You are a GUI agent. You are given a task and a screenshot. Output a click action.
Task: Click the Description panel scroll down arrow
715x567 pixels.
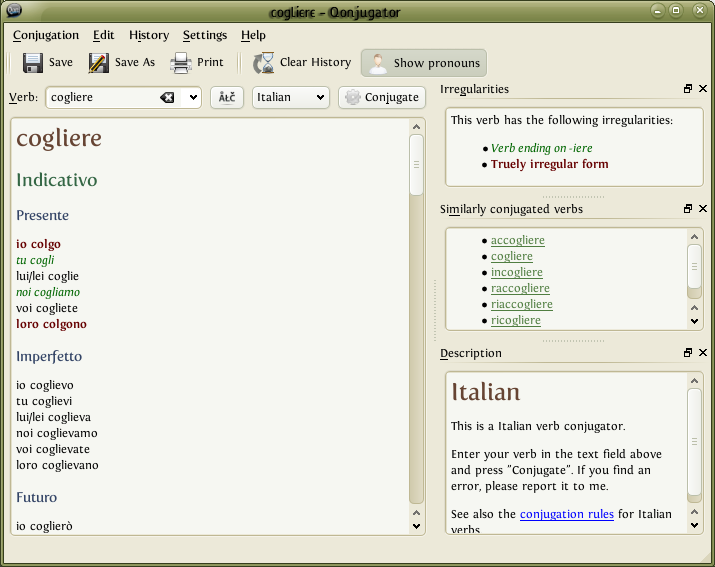tap(694, 525)
